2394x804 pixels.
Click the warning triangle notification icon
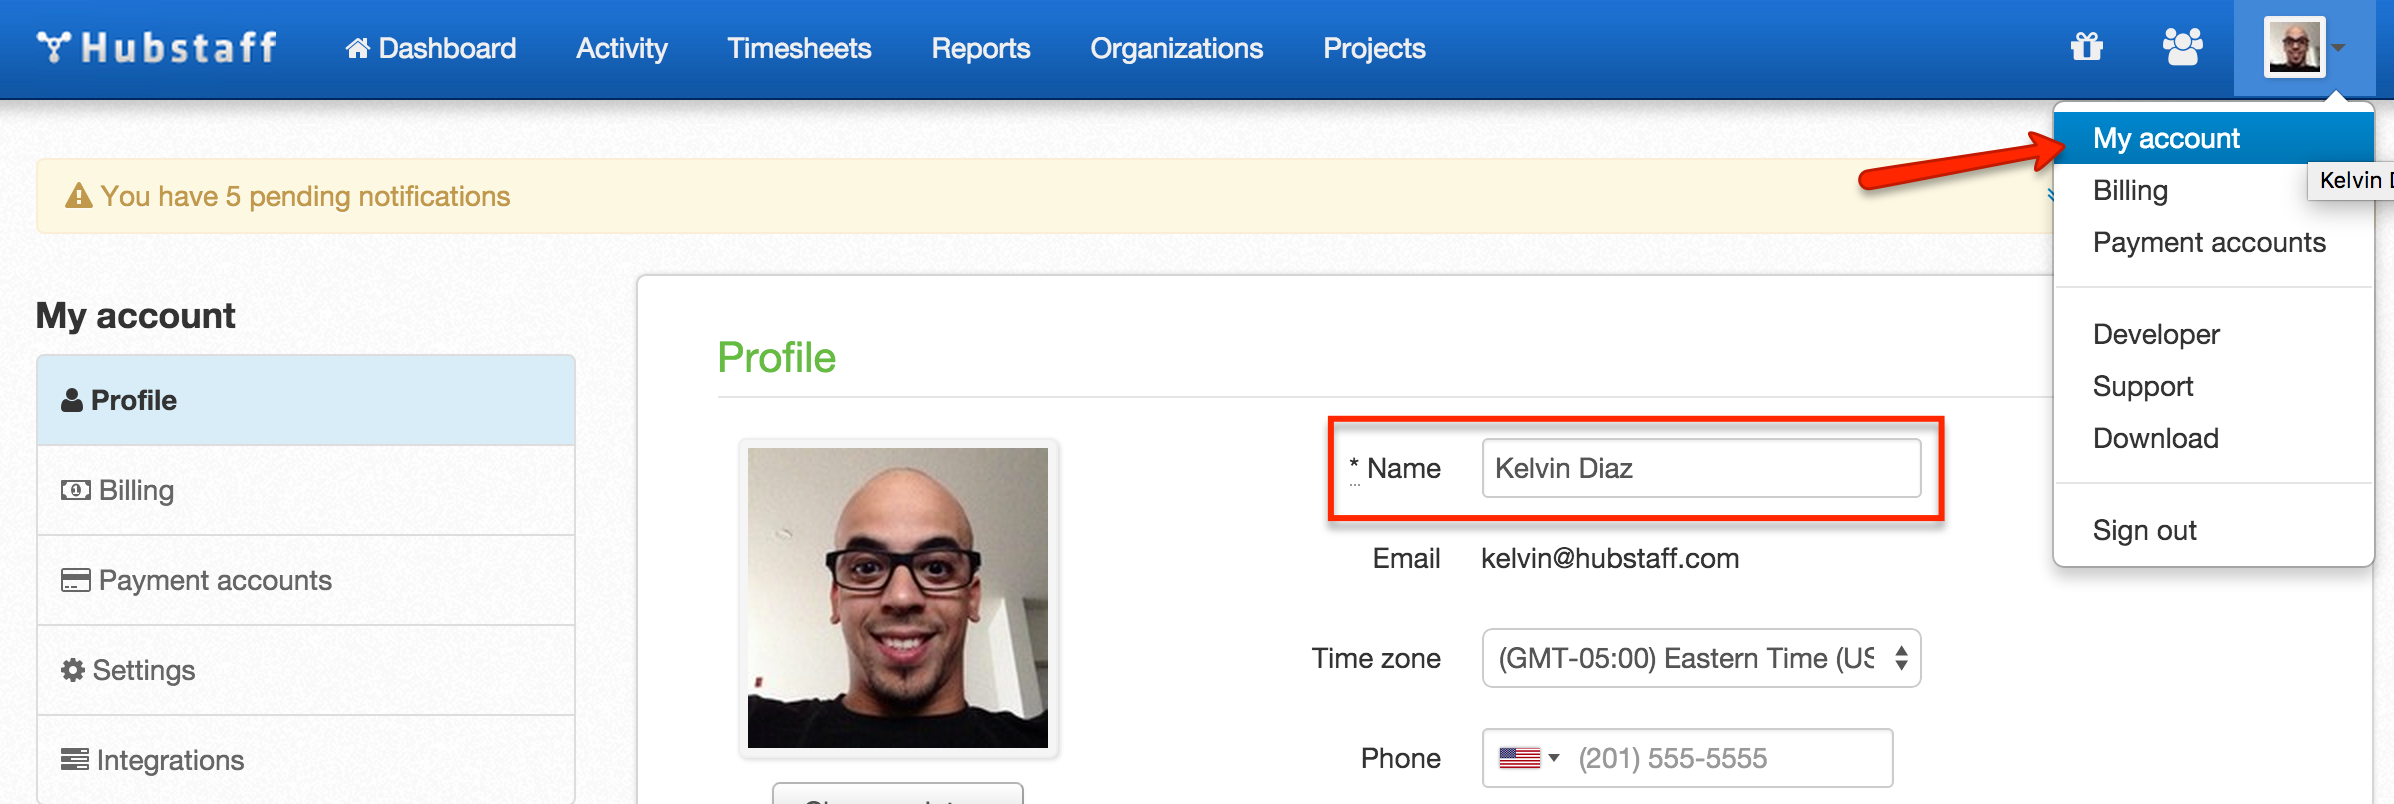pos(78,196)
